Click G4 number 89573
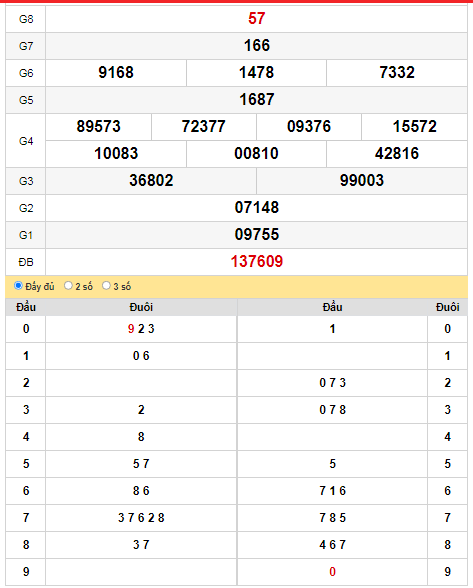This screenshot has width=473, height=588. (x=99, y=126)
